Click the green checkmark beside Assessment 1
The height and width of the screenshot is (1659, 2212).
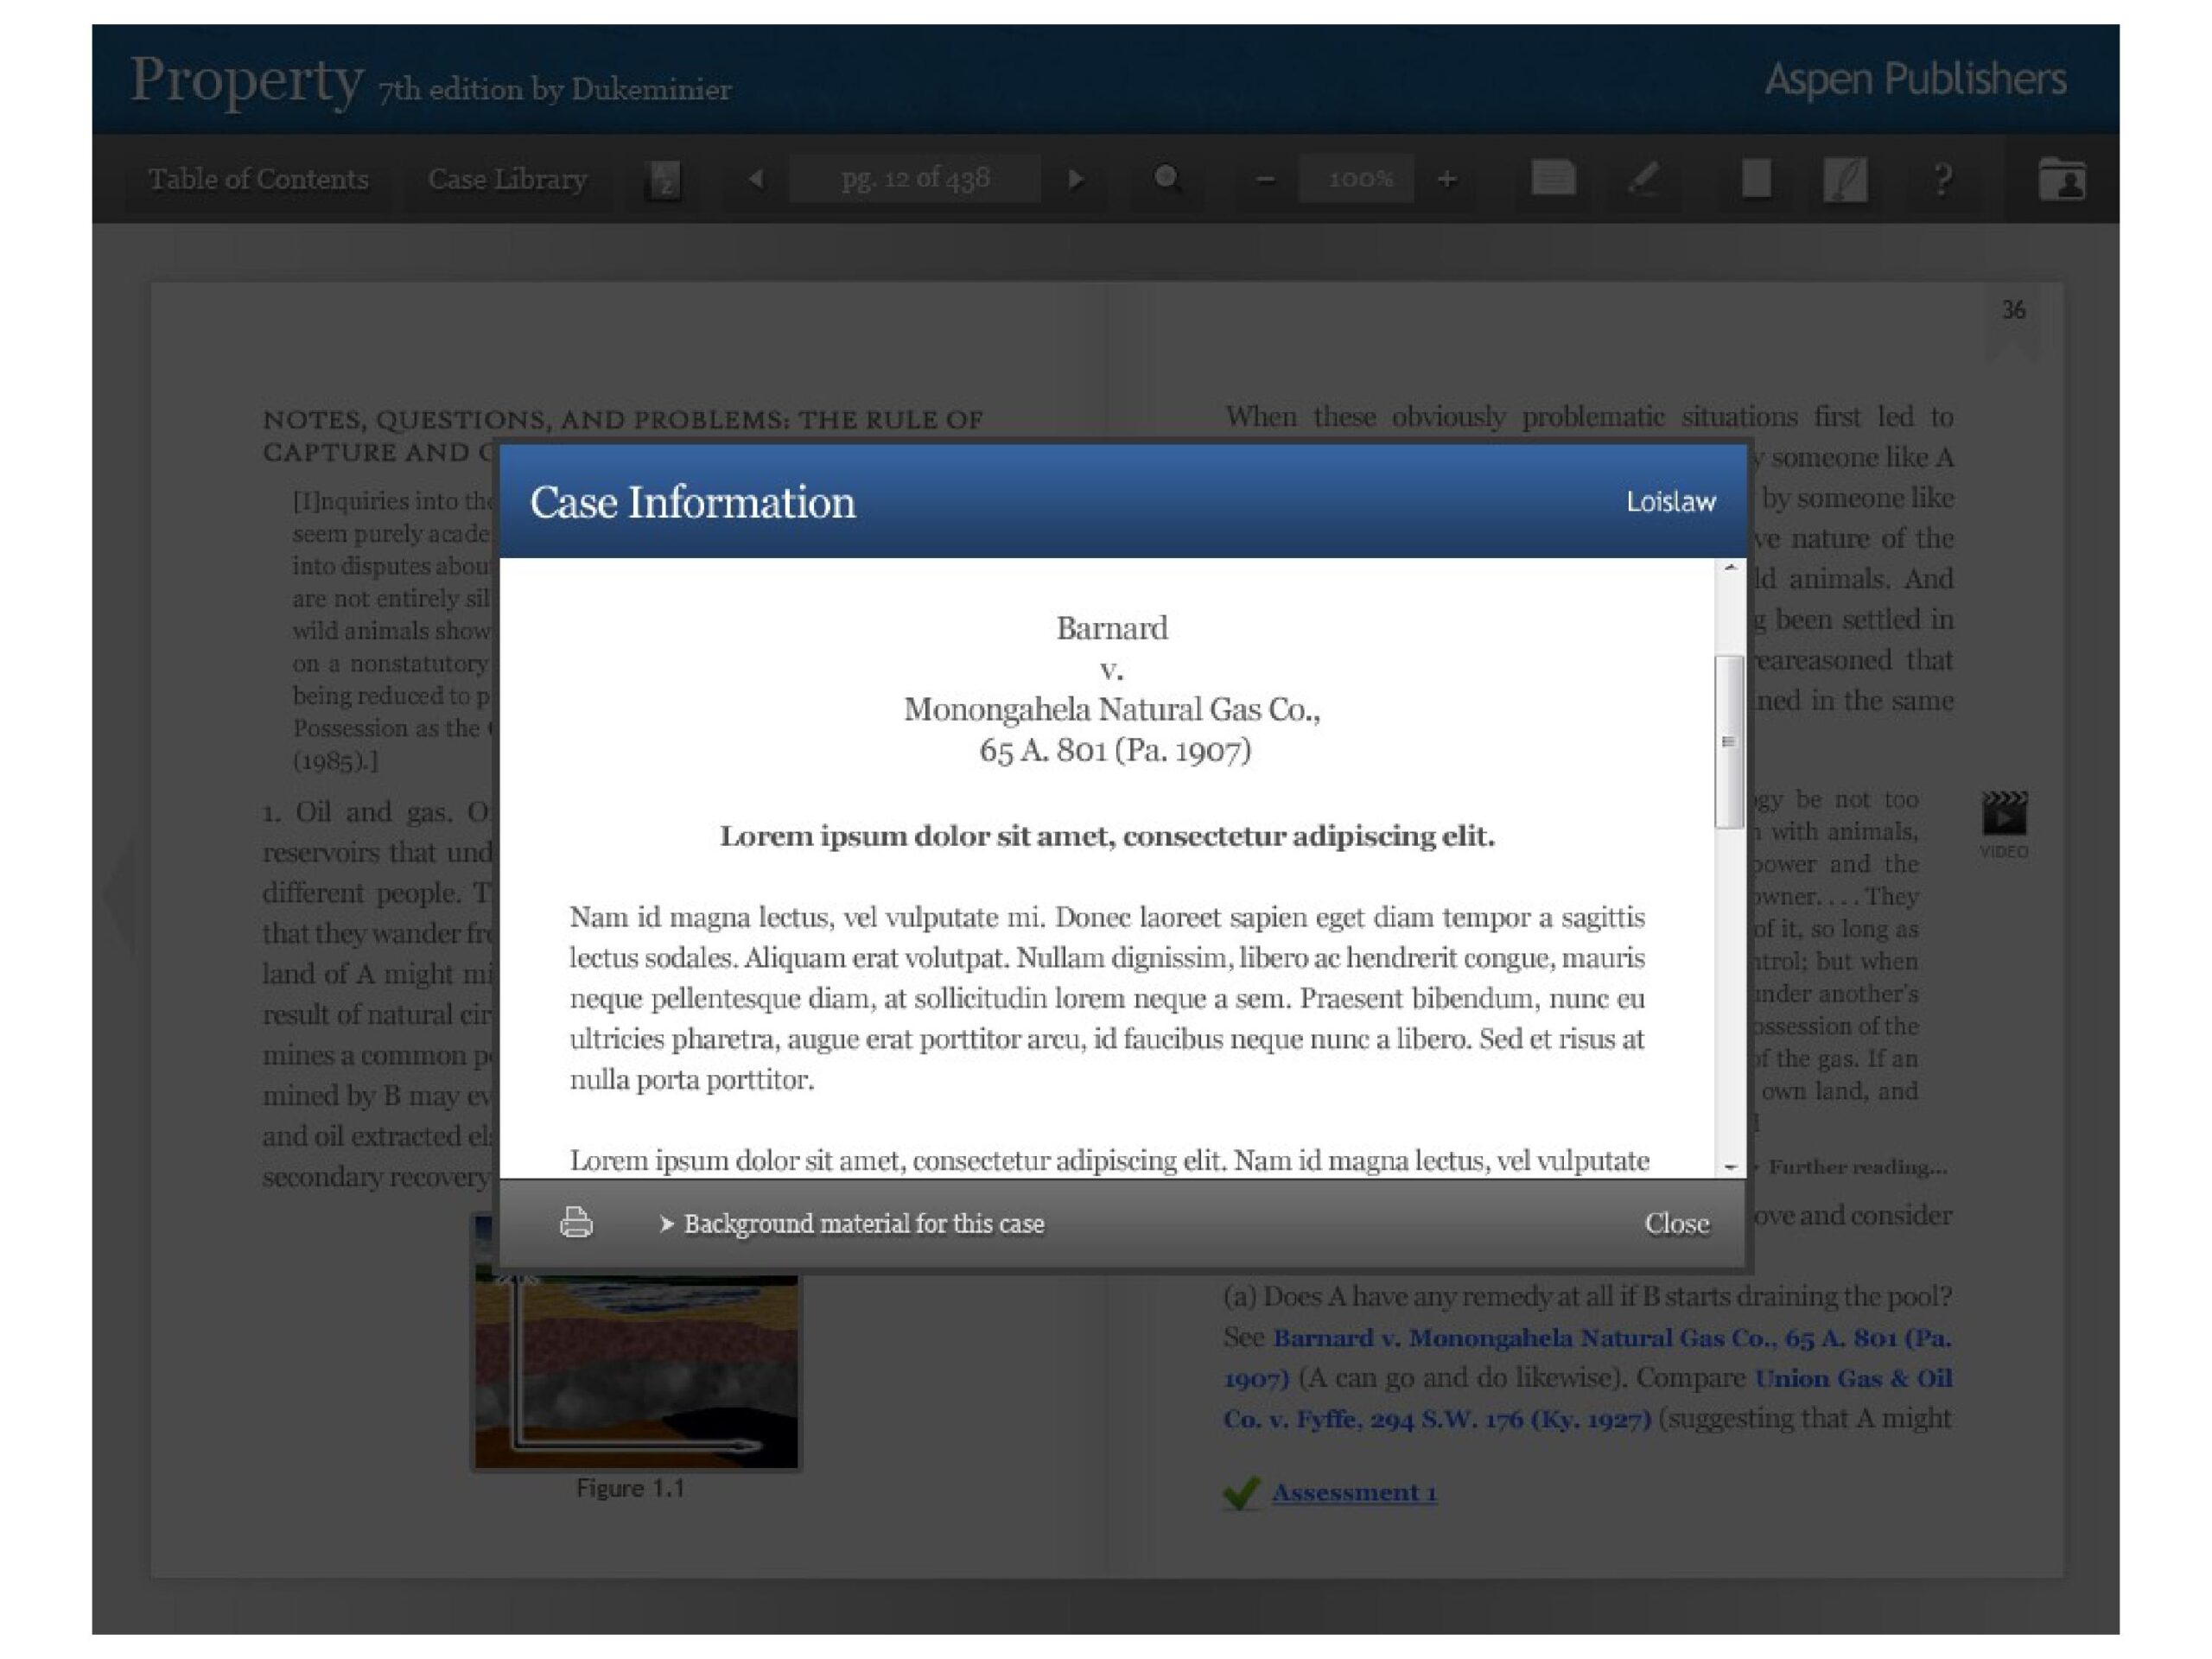1241,1492
